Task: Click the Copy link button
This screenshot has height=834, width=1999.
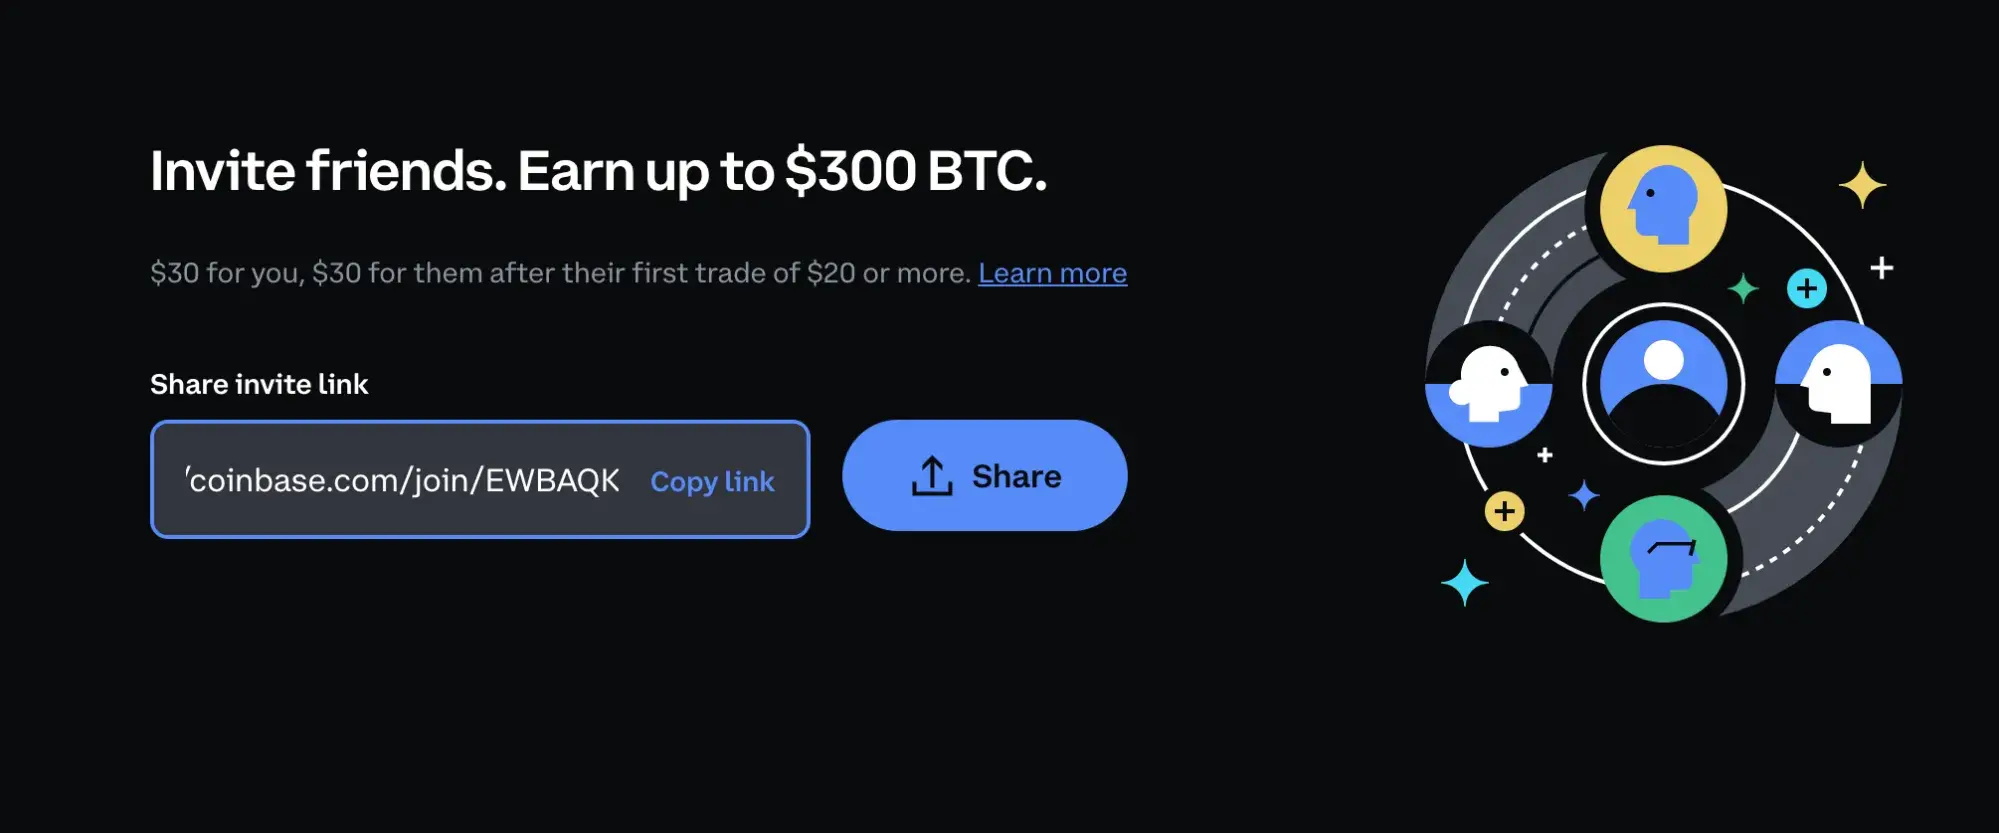Action: point(712,481)
